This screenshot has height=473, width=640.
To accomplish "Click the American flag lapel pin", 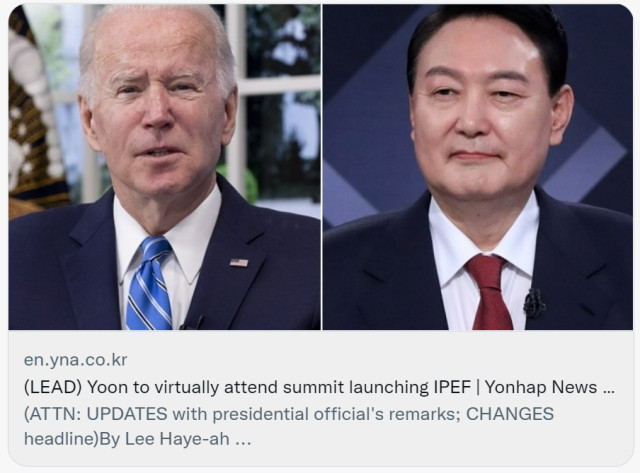I will (239, 262).
